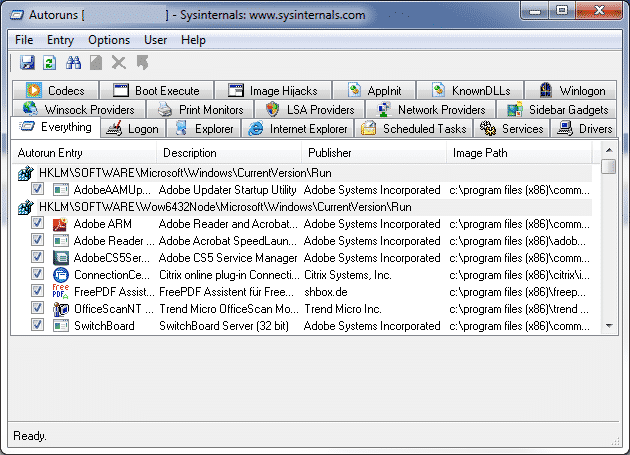Click the Delete X toolbar icon
630x455 pixels.
[x=119, y=63]
